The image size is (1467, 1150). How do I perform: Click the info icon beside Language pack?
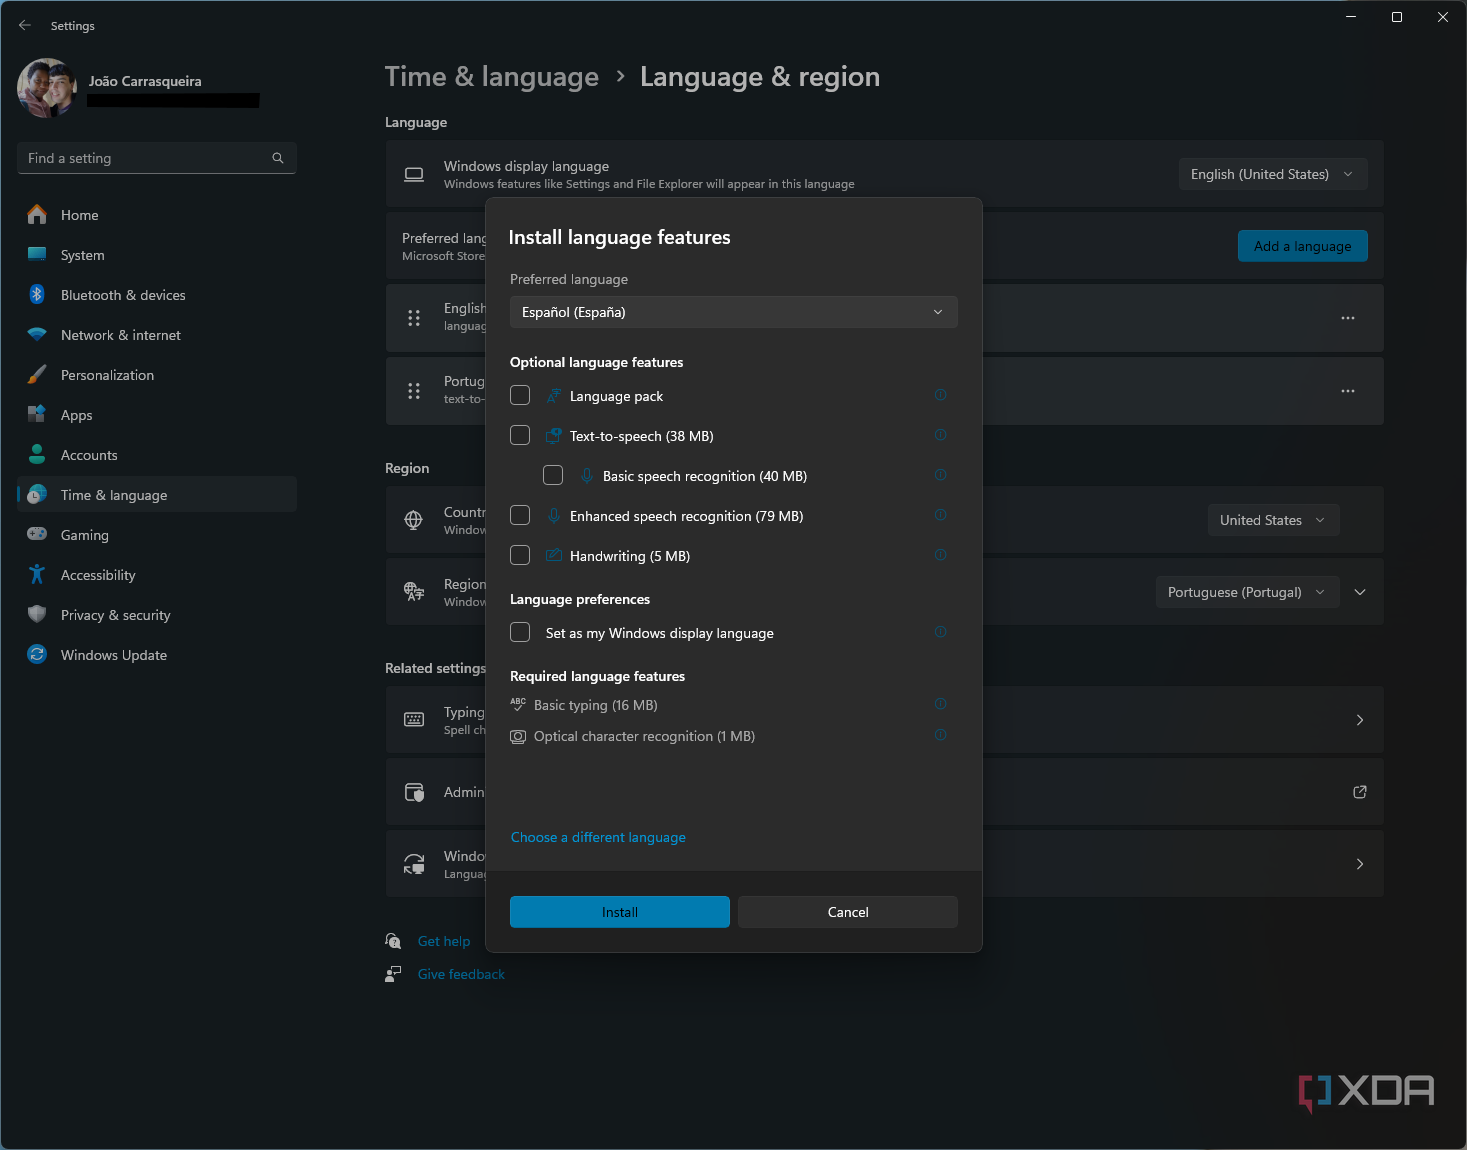[940, 395]
